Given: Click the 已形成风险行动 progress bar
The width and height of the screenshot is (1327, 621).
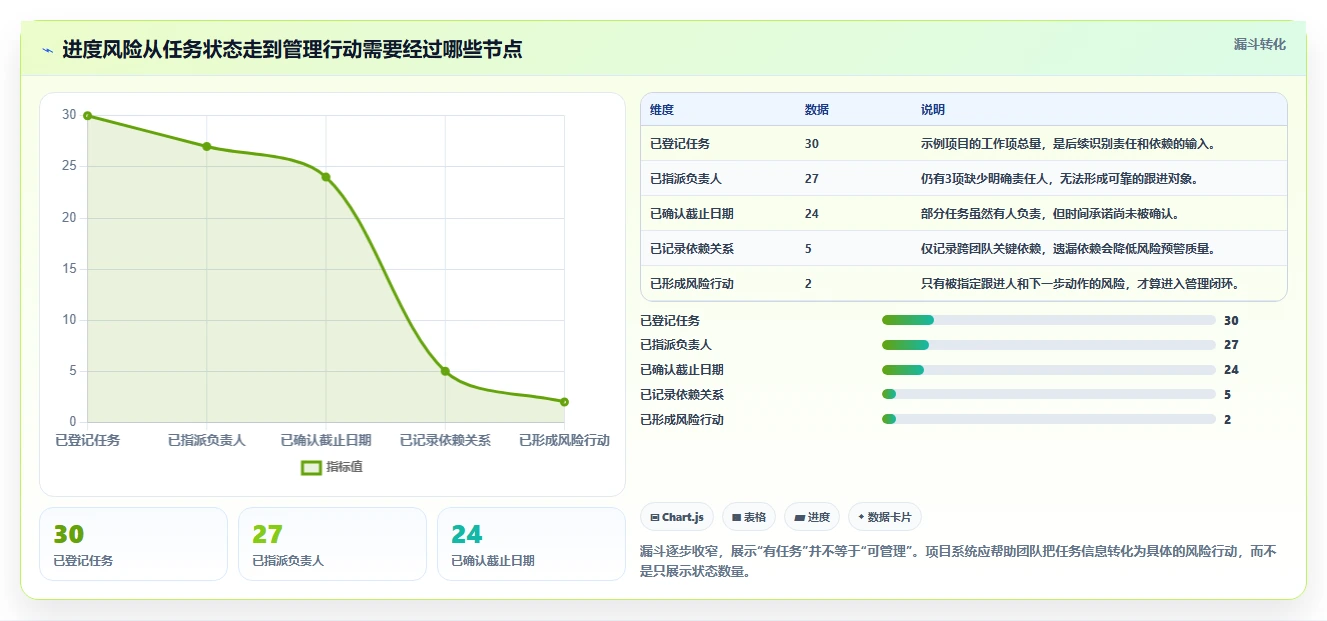Looking at the screenshot, I should coord(1048,420).
